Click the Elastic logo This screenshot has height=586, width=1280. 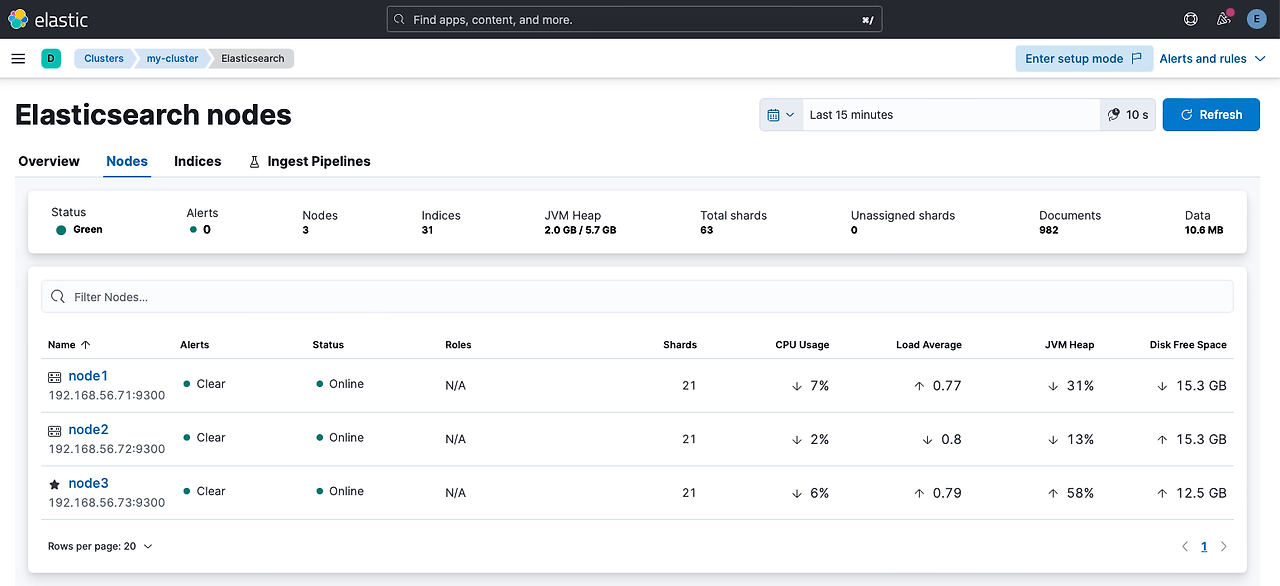(x=48, y=19)
